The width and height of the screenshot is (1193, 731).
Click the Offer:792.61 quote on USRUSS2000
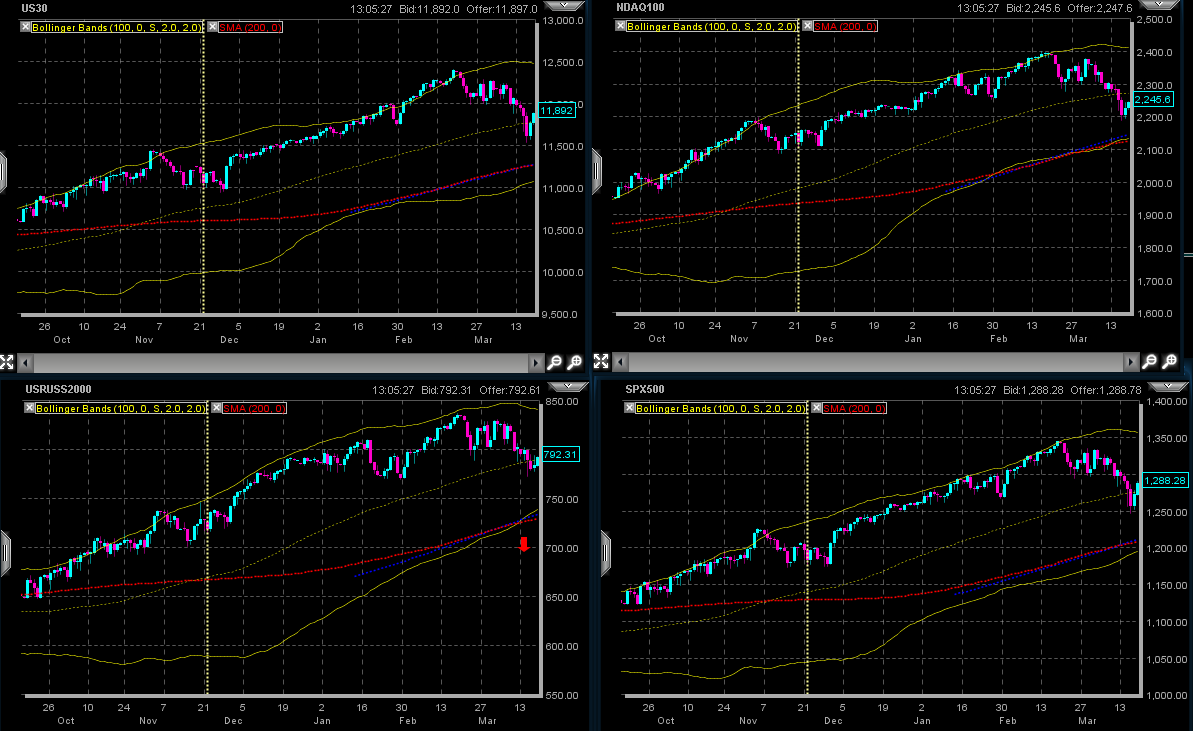510,390
